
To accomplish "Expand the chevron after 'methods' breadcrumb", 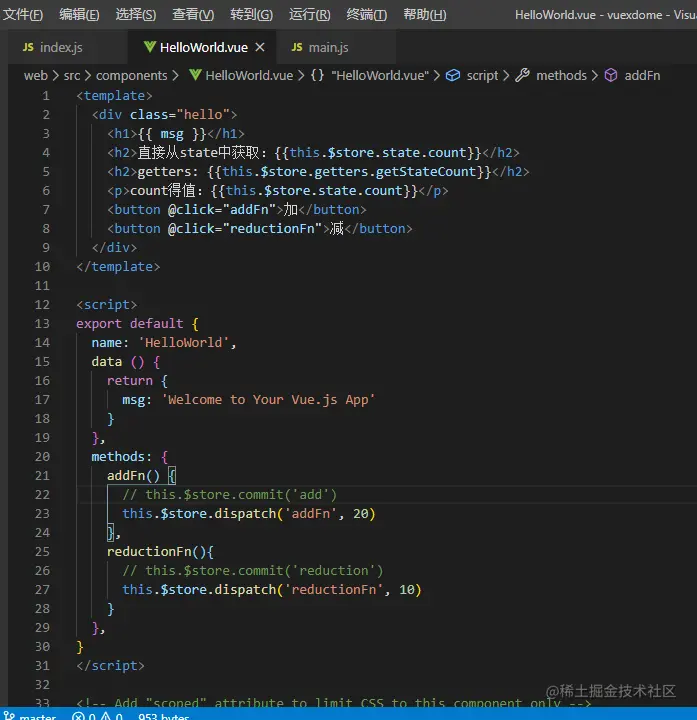I will [595, 75].
